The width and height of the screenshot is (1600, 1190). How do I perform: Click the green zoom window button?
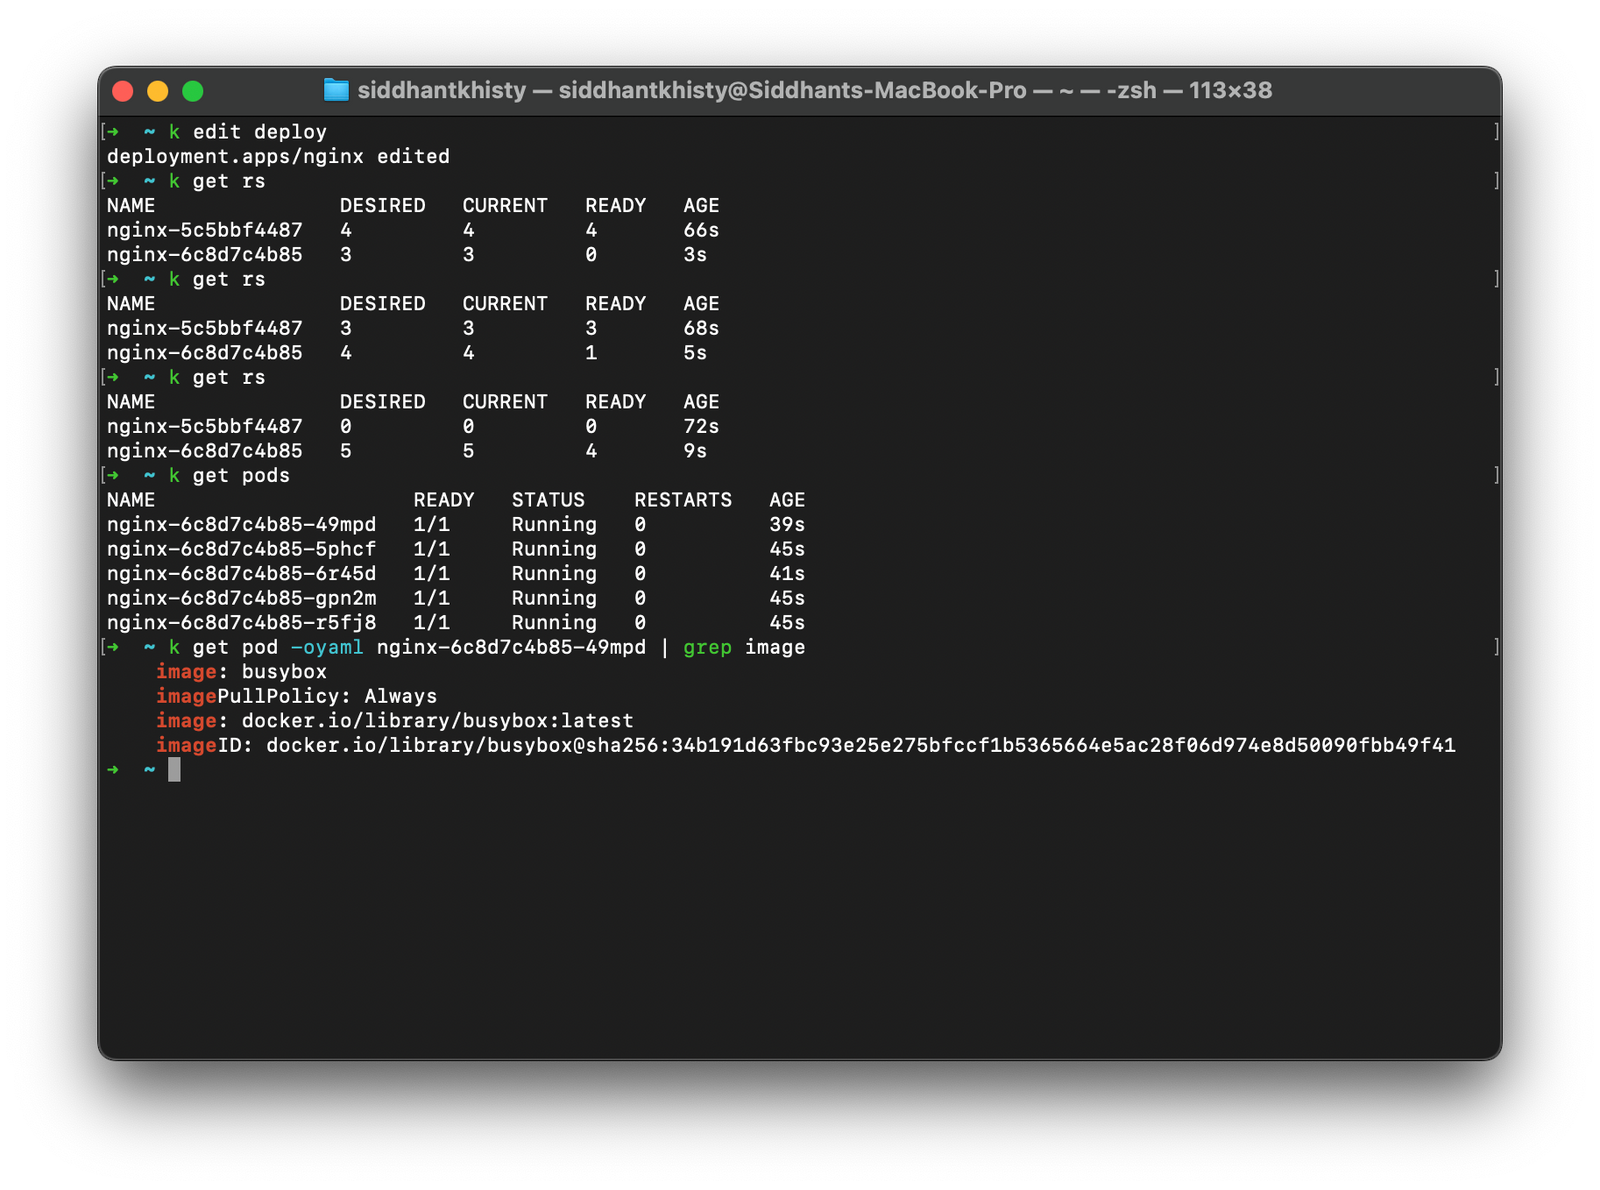191,90
